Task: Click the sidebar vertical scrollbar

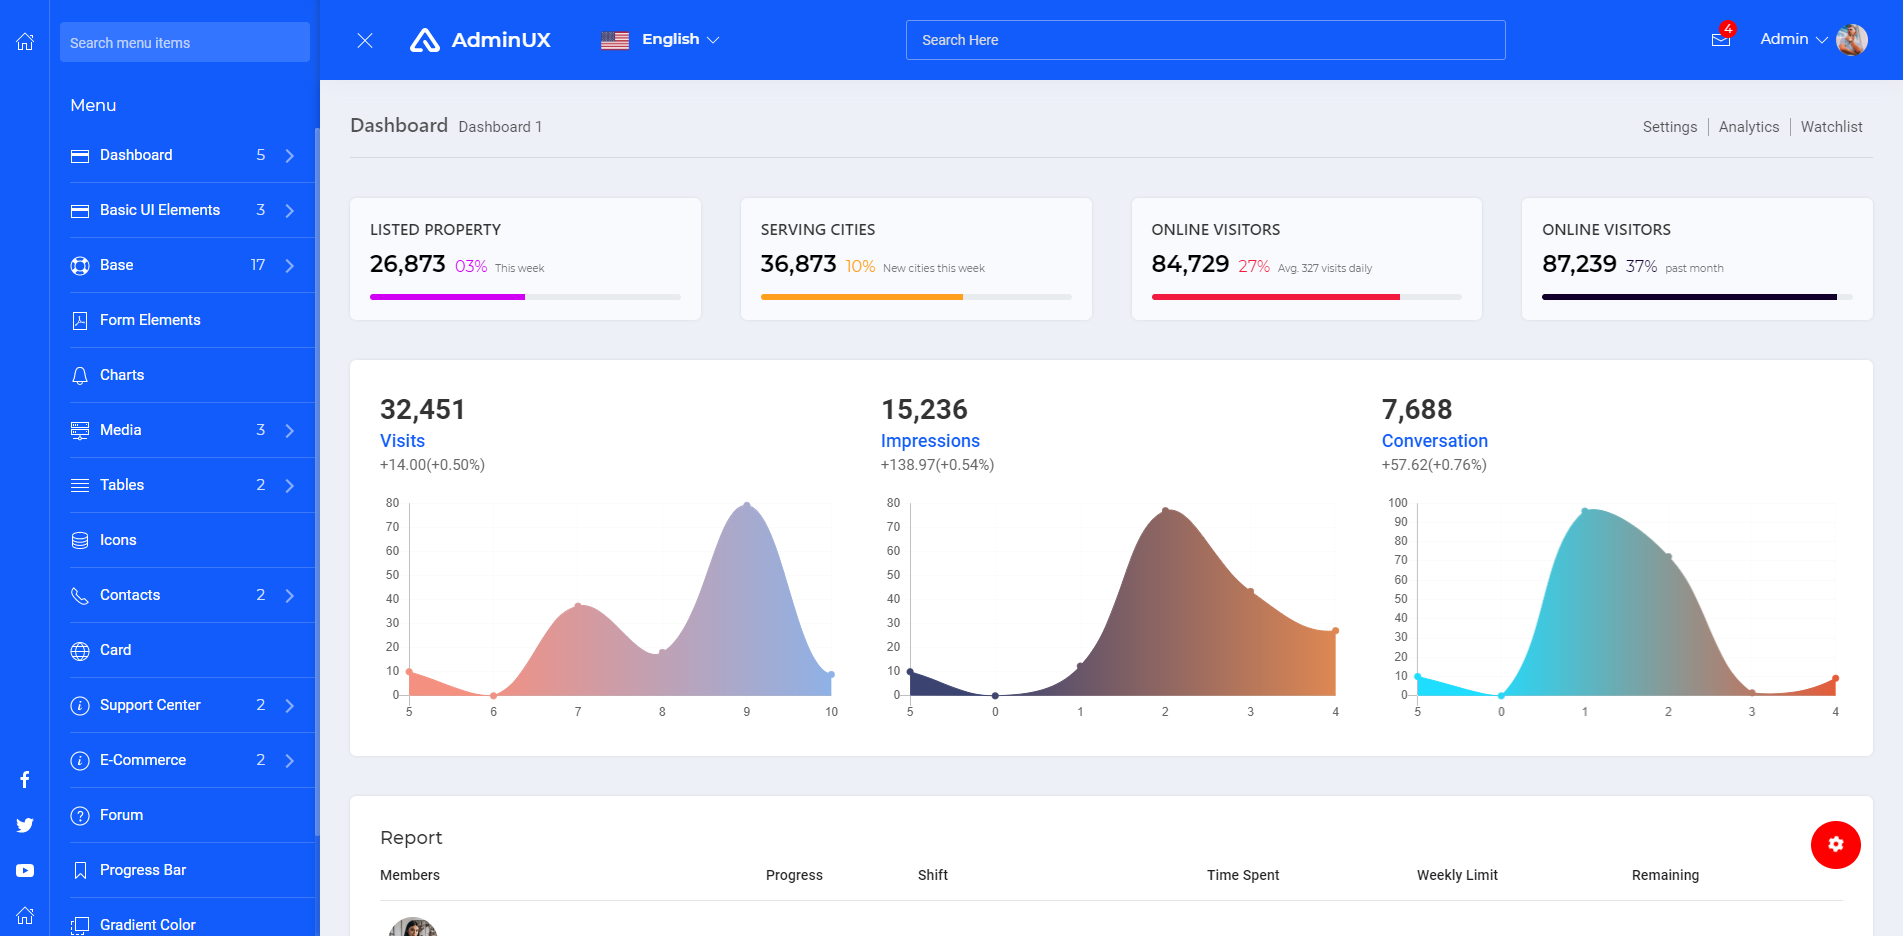Action: pos(317,480)
